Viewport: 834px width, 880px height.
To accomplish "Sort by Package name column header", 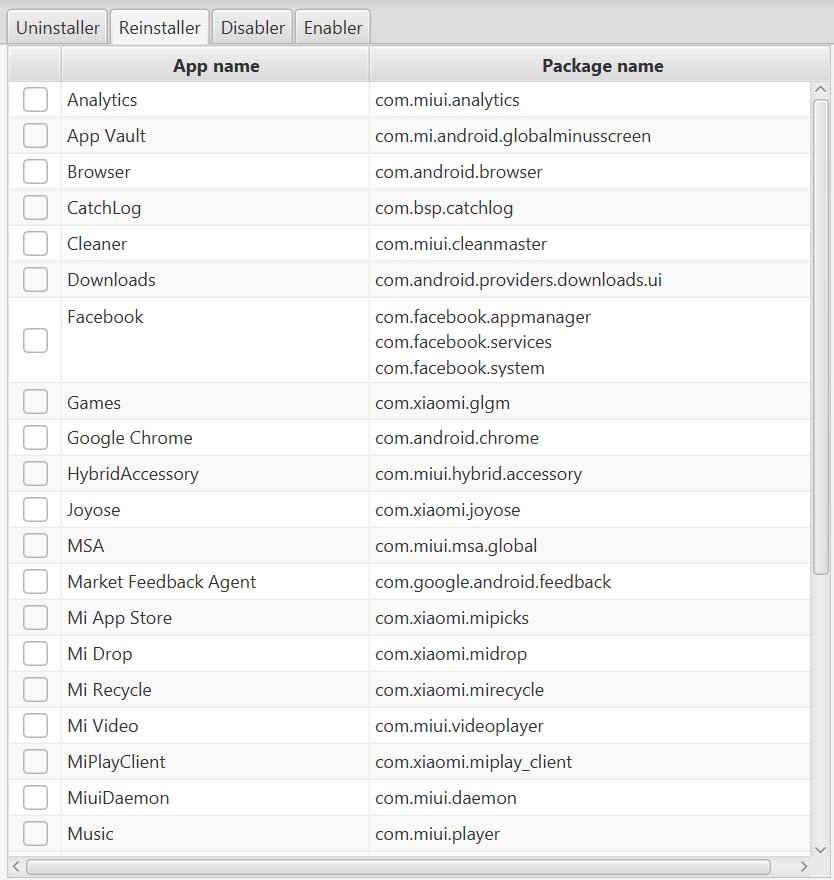I will [x=602, y=66].
